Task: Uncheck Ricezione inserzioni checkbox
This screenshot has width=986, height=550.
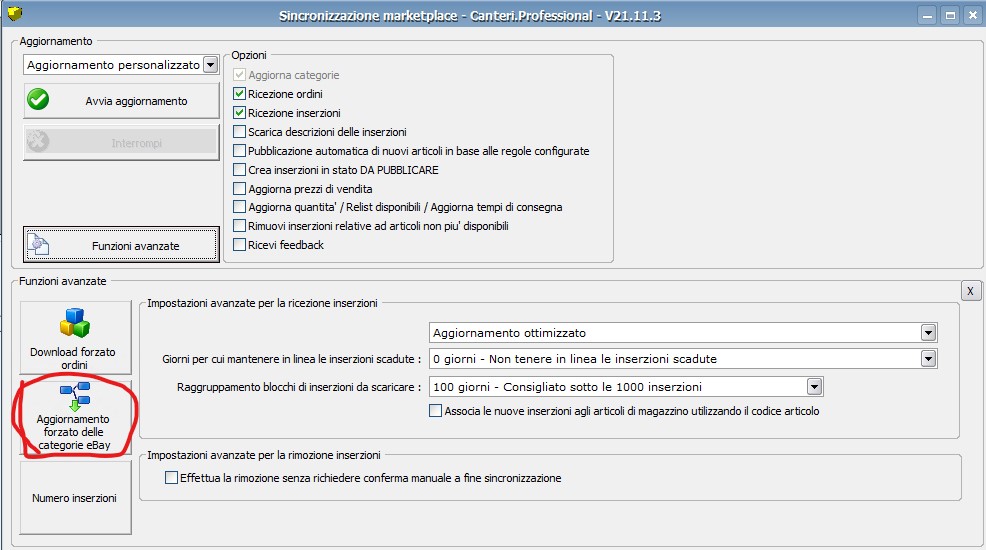Action: click(x=239, y=113)
